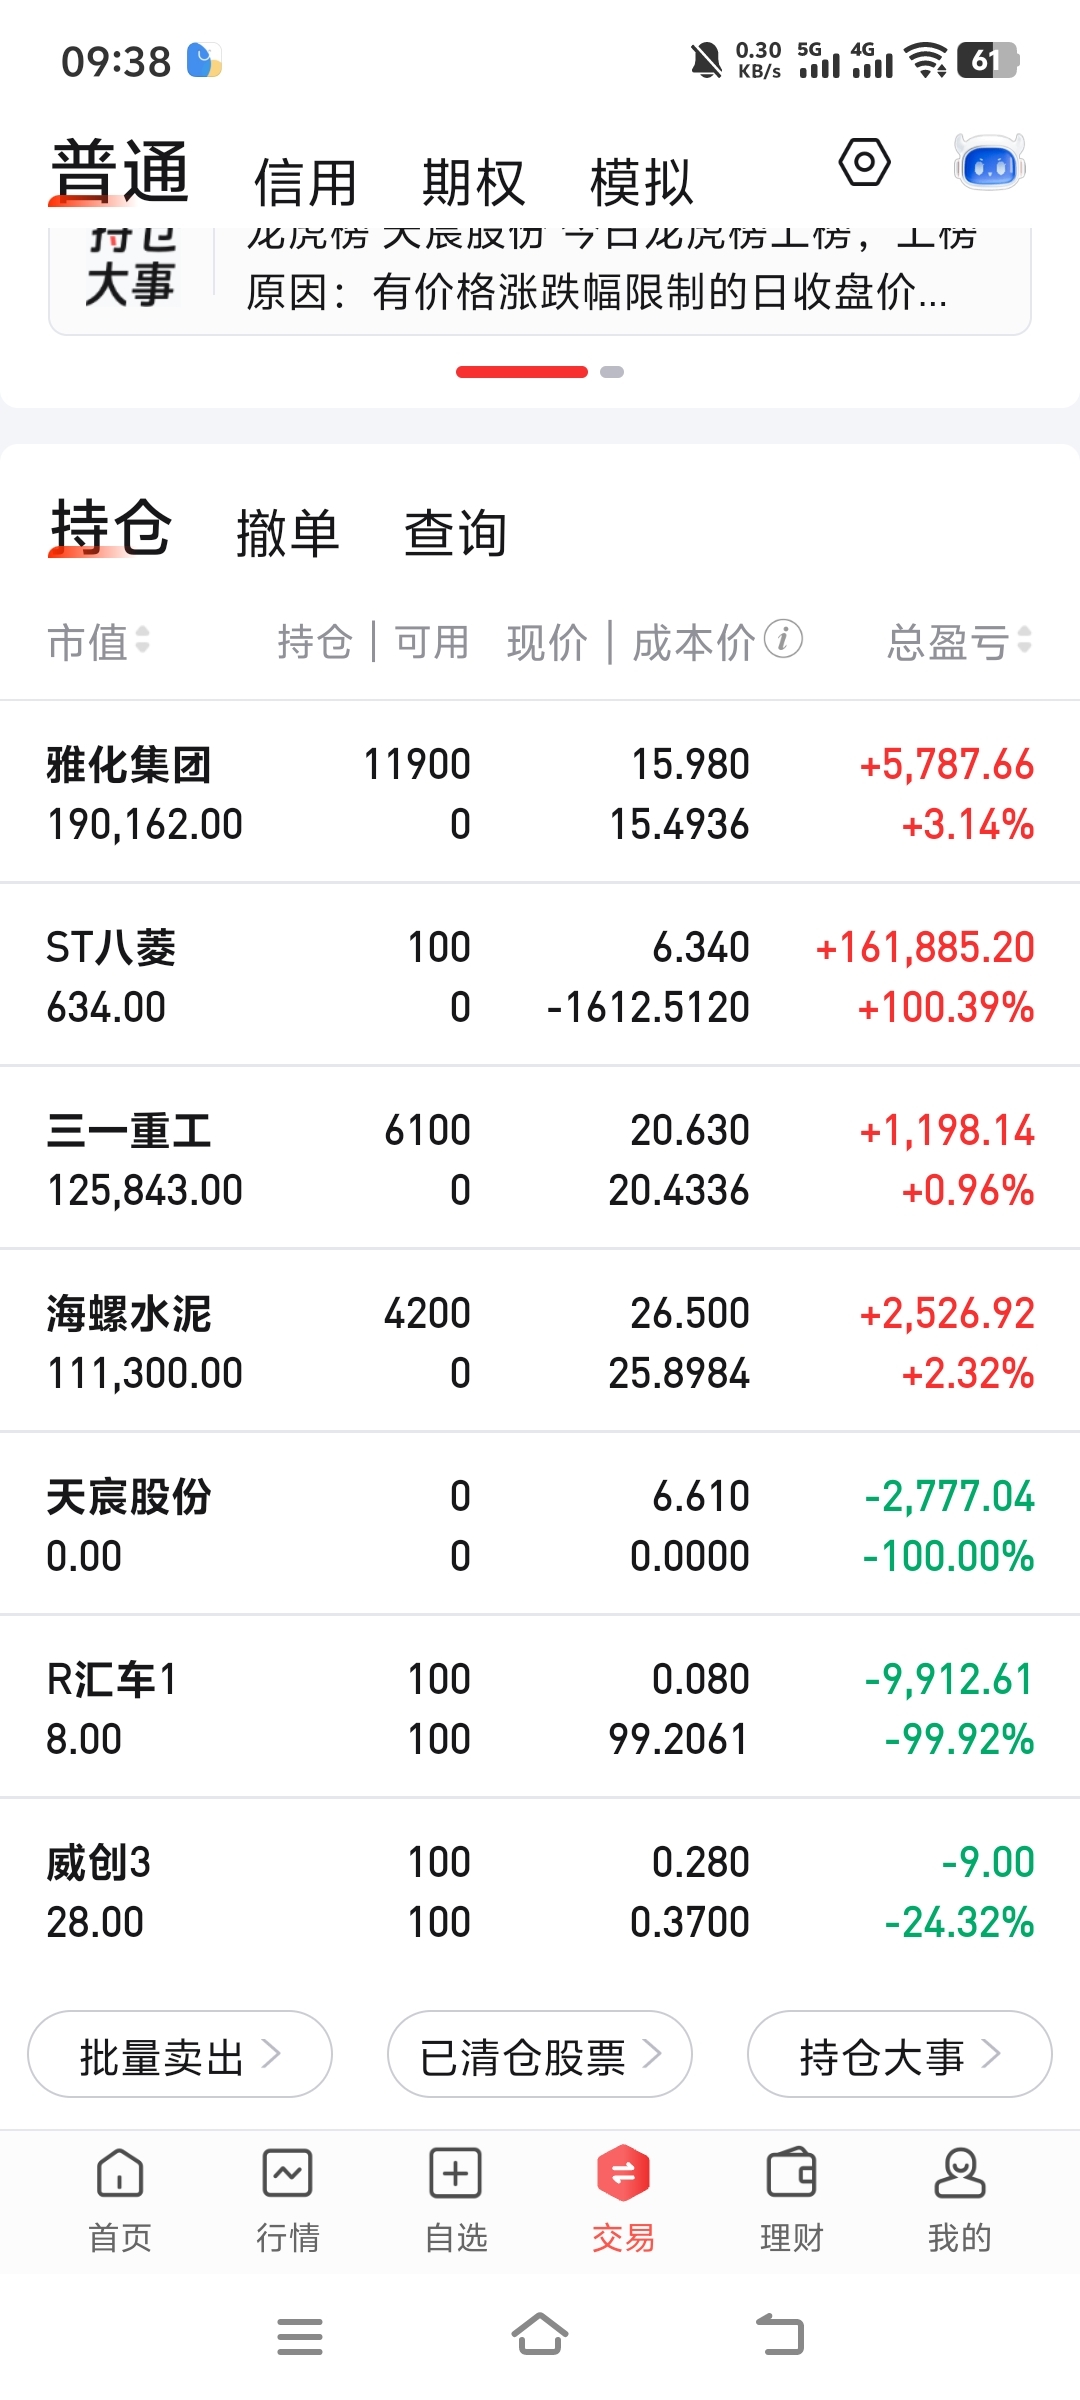Open 我的 profile icon

pyautogui.click(x=960, y=2173)
